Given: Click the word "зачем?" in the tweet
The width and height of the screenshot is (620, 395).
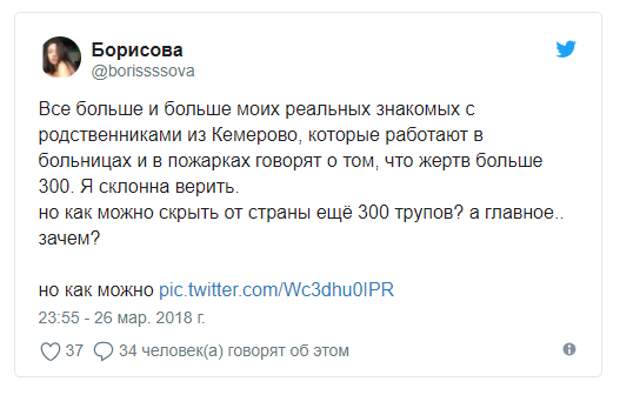Looking at the screenshot, I should coord(69,238).
